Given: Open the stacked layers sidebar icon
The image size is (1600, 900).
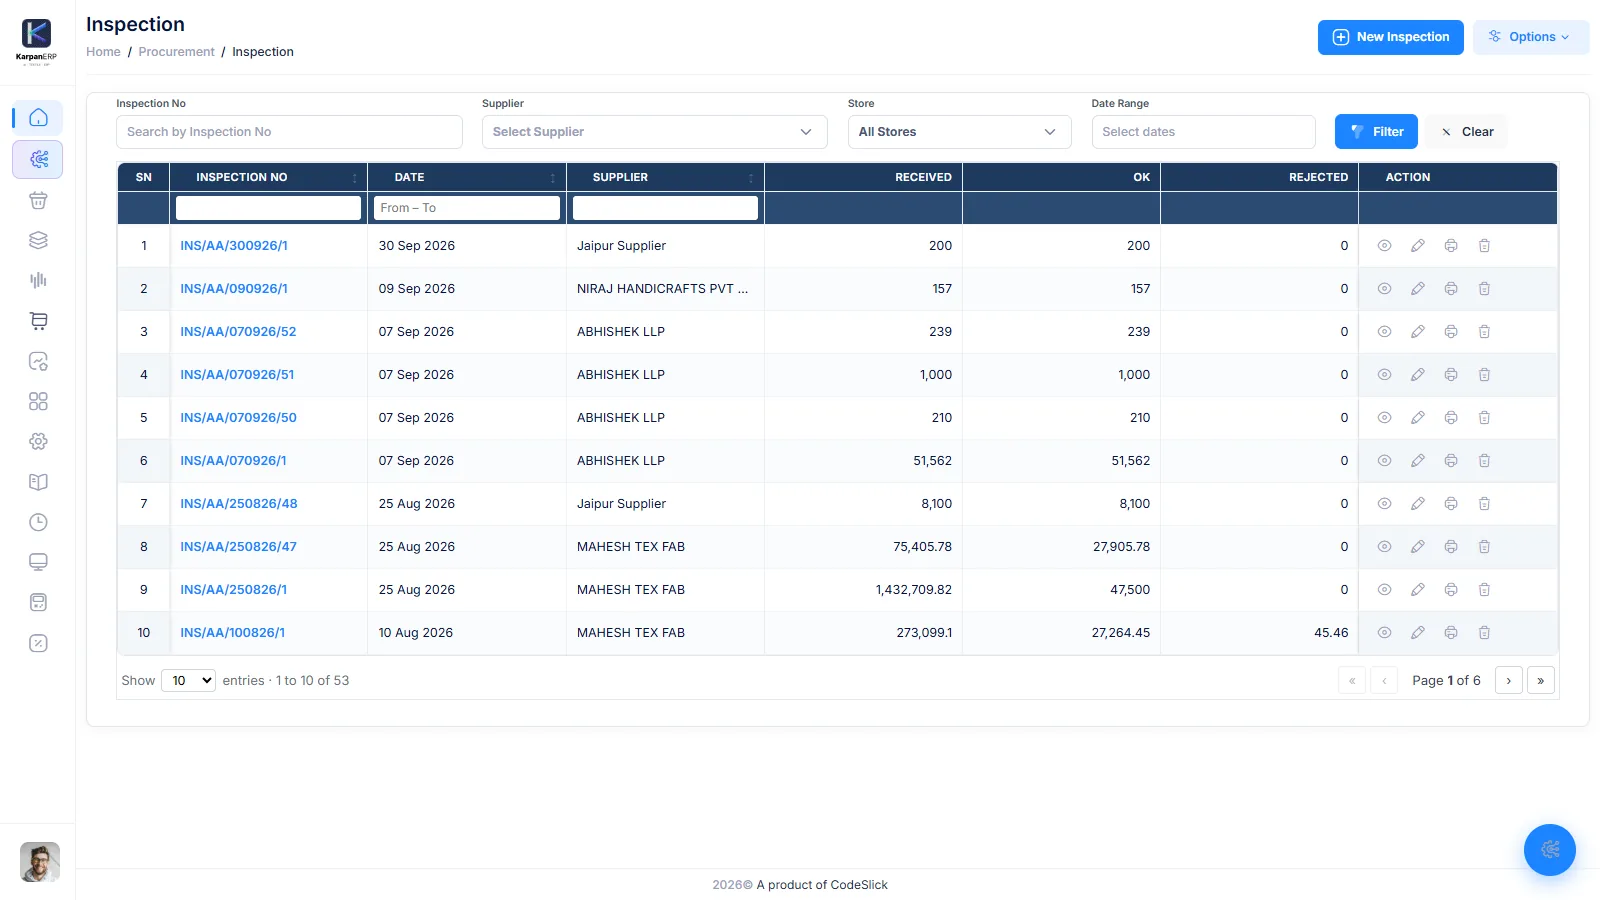Looking at the screenshot, I should [x=38, y=240].
